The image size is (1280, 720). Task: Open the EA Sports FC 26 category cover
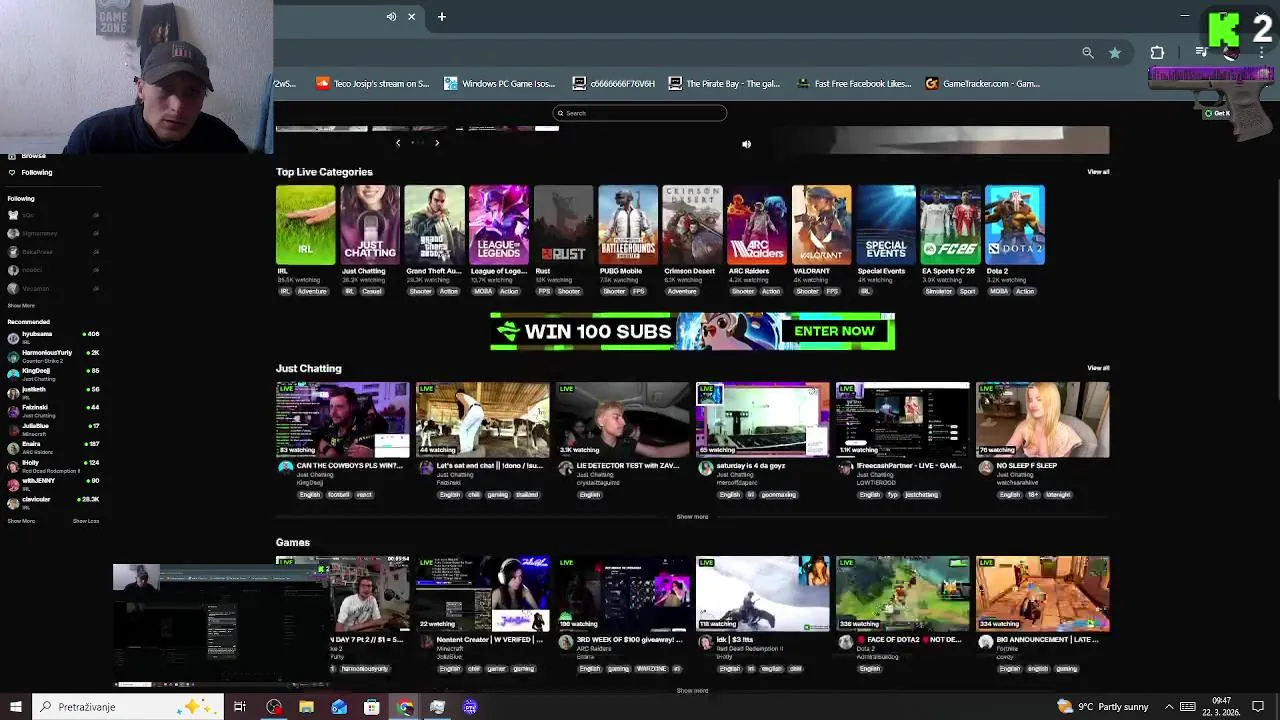pos(950,225)
